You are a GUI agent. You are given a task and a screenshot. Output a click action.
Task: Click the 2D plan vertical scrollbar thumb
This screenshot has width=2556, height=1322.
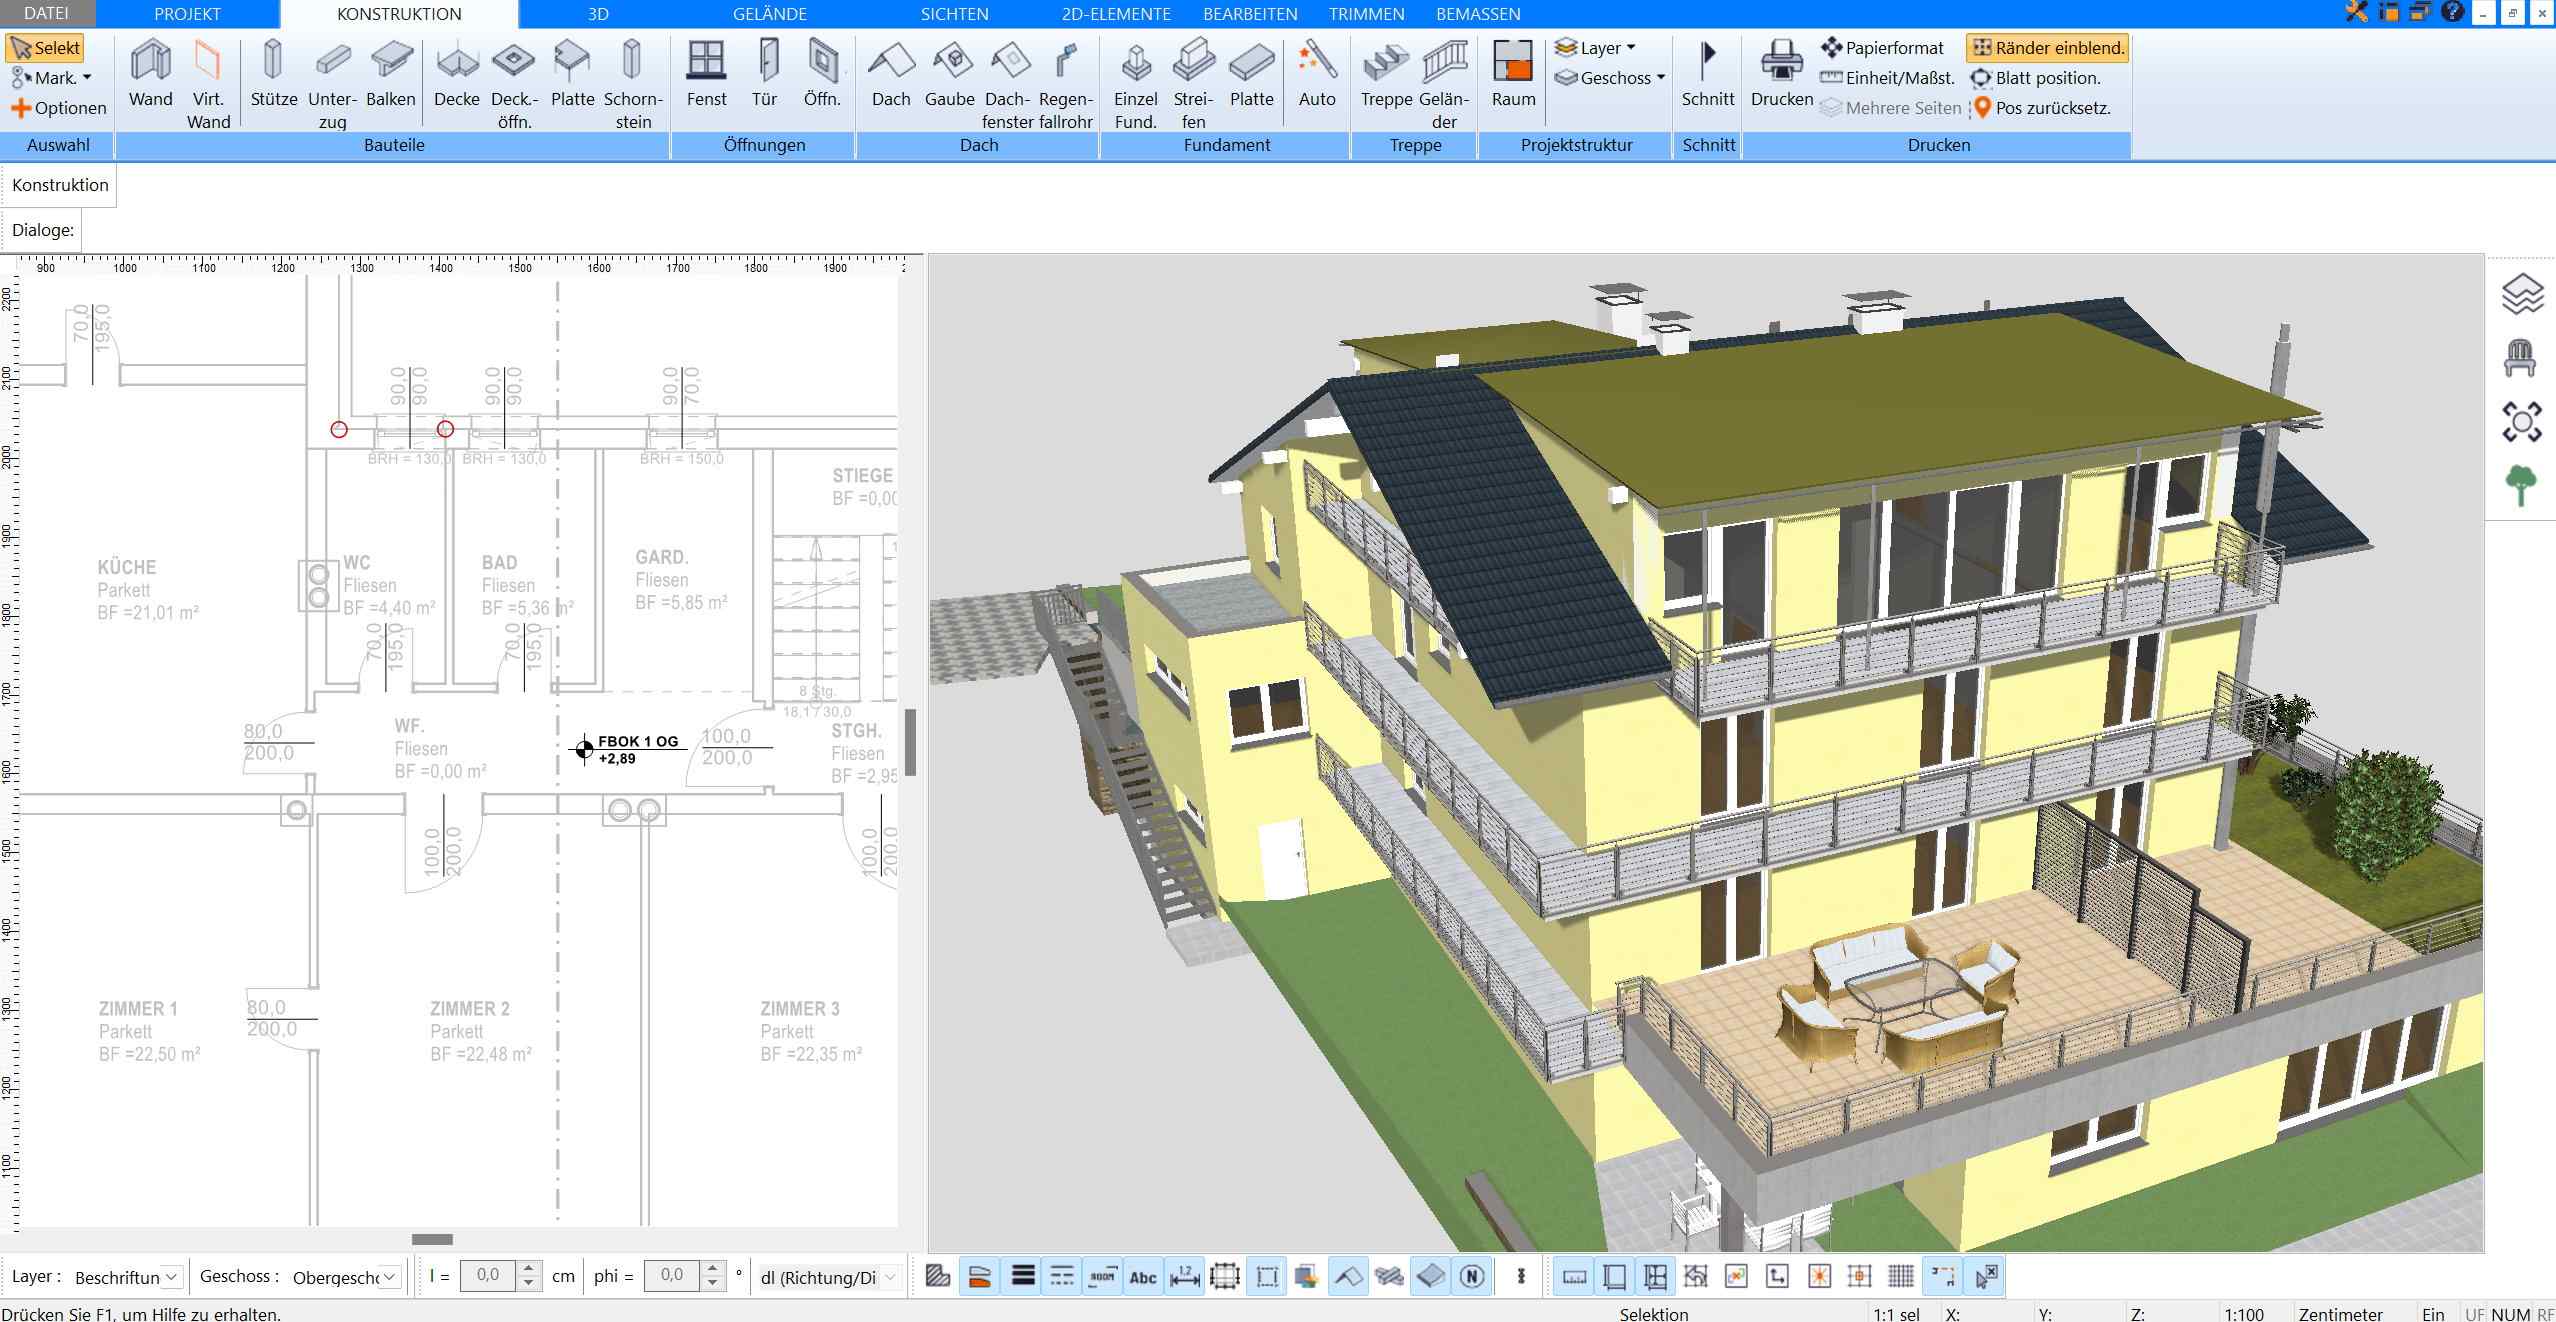(910, 742)
